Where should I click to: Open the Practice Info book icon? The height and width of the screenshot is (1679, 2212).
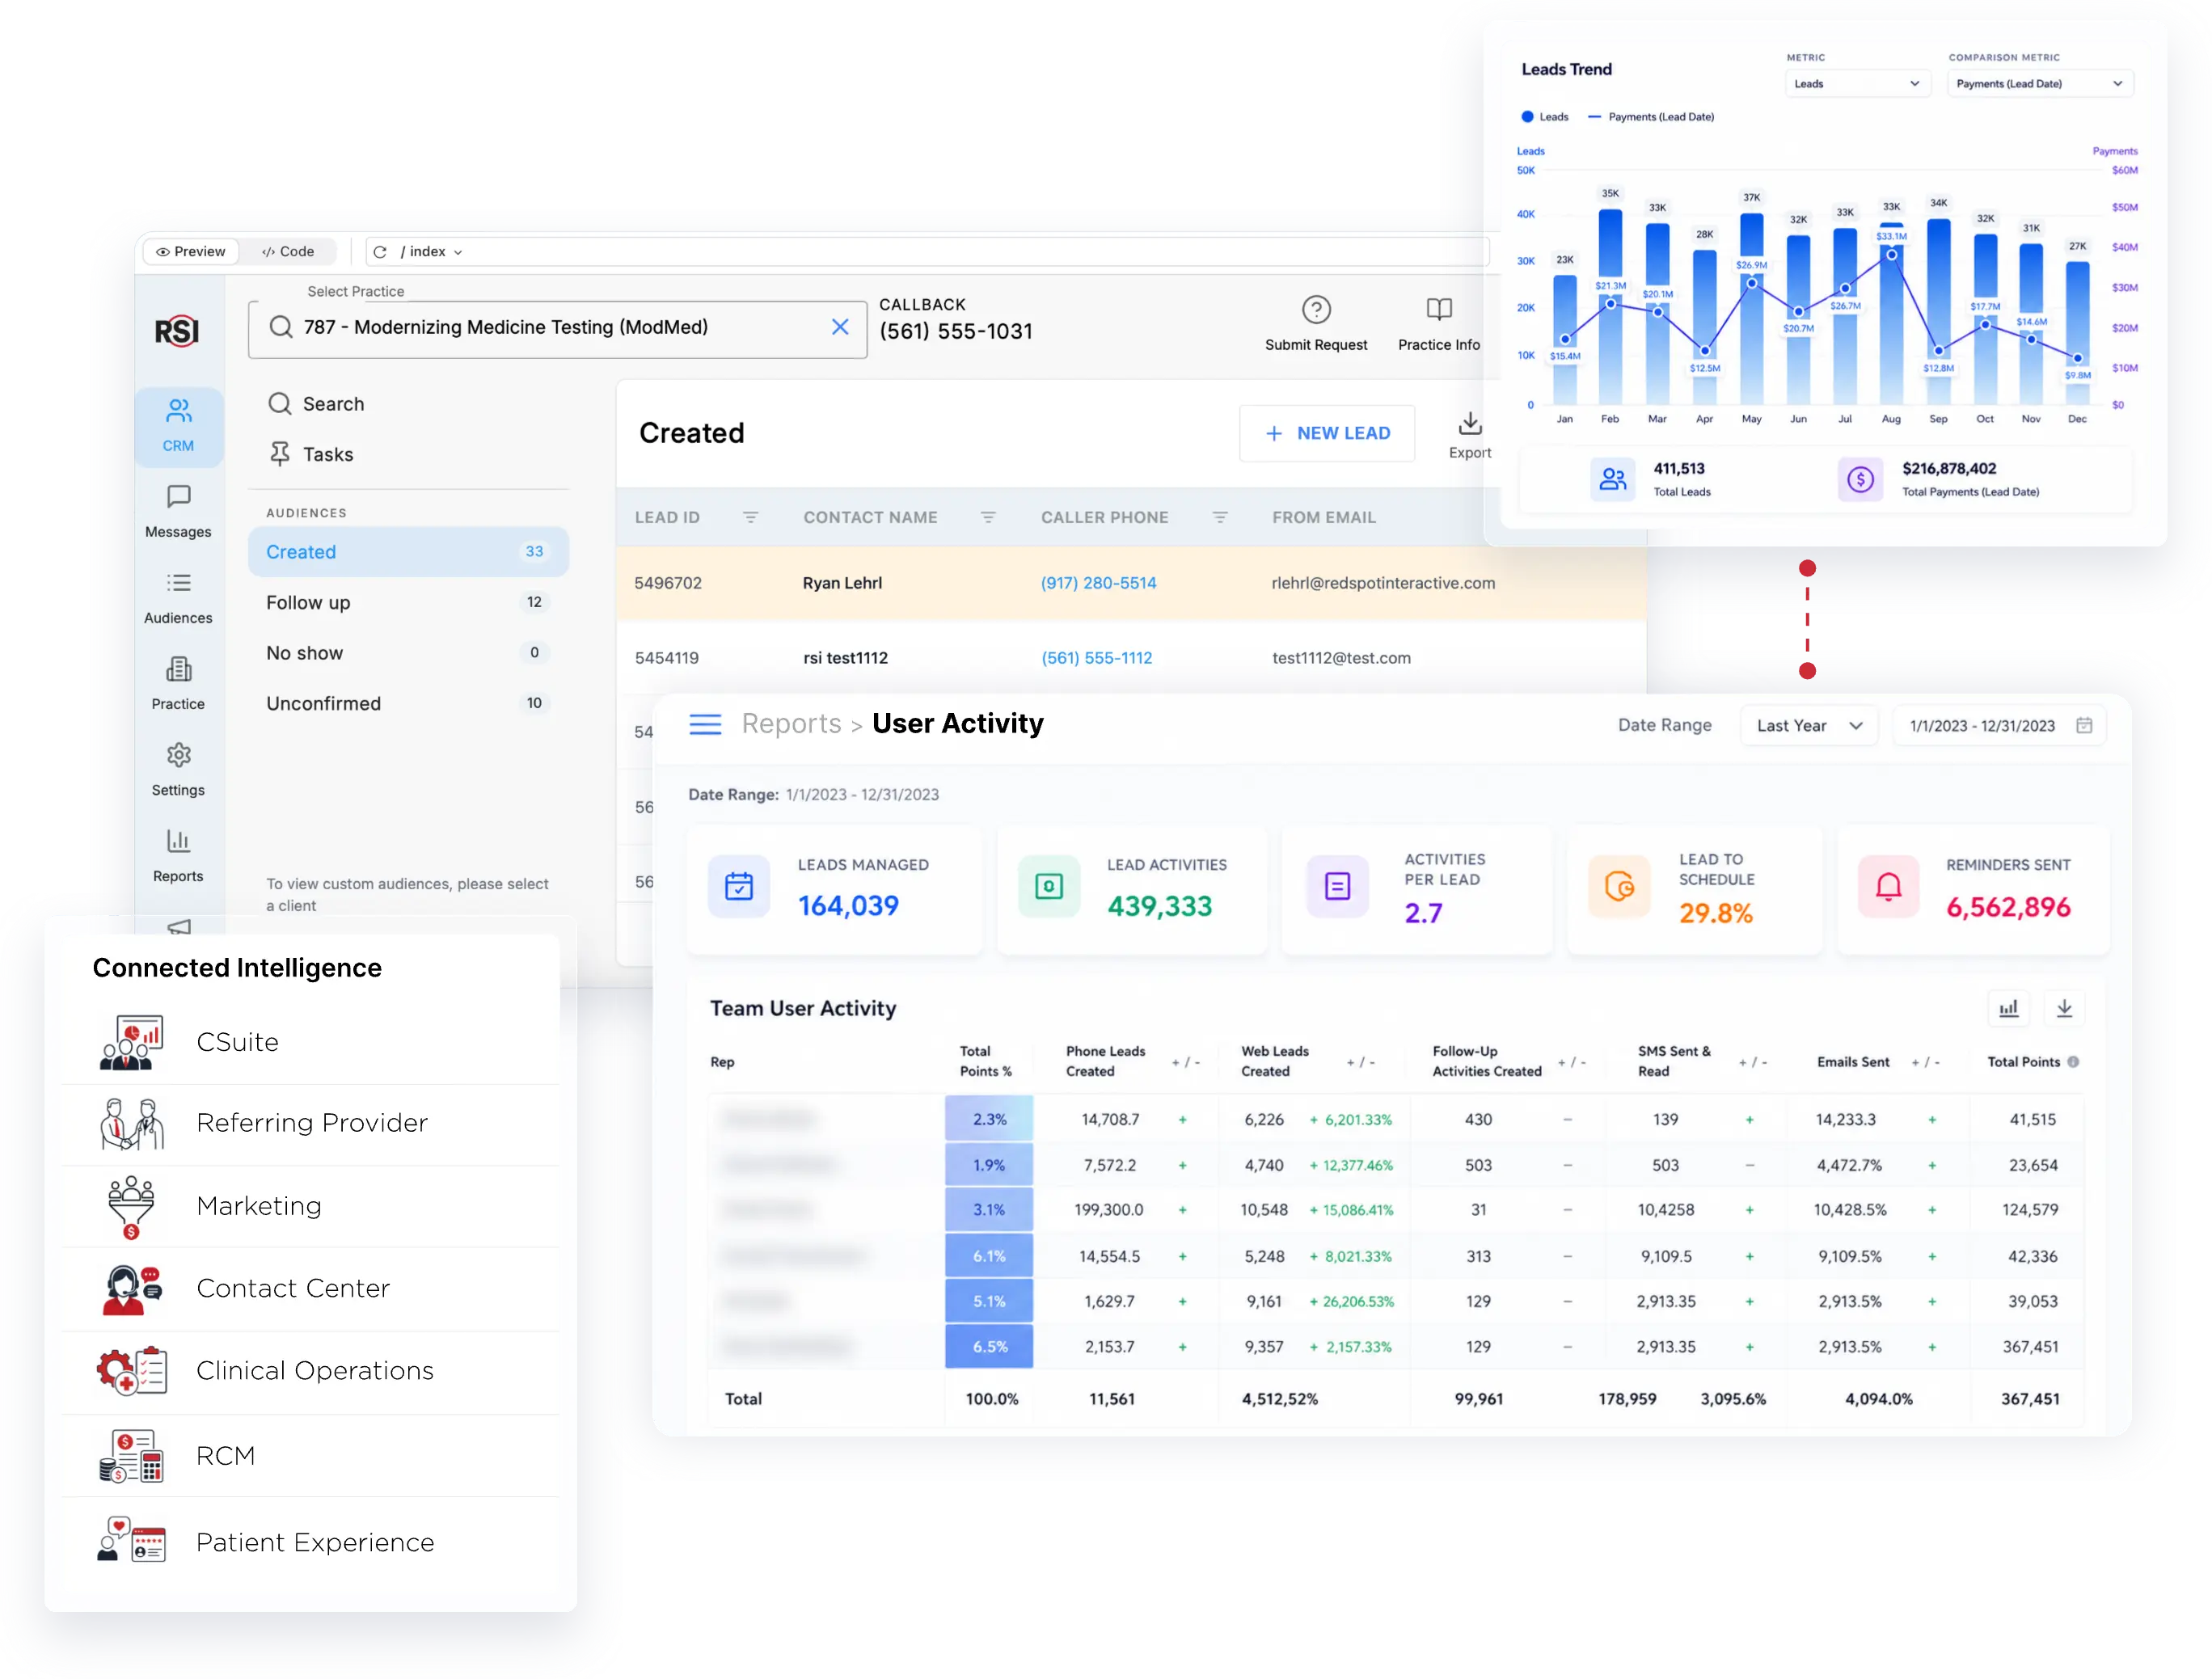tap(1439, 310)
